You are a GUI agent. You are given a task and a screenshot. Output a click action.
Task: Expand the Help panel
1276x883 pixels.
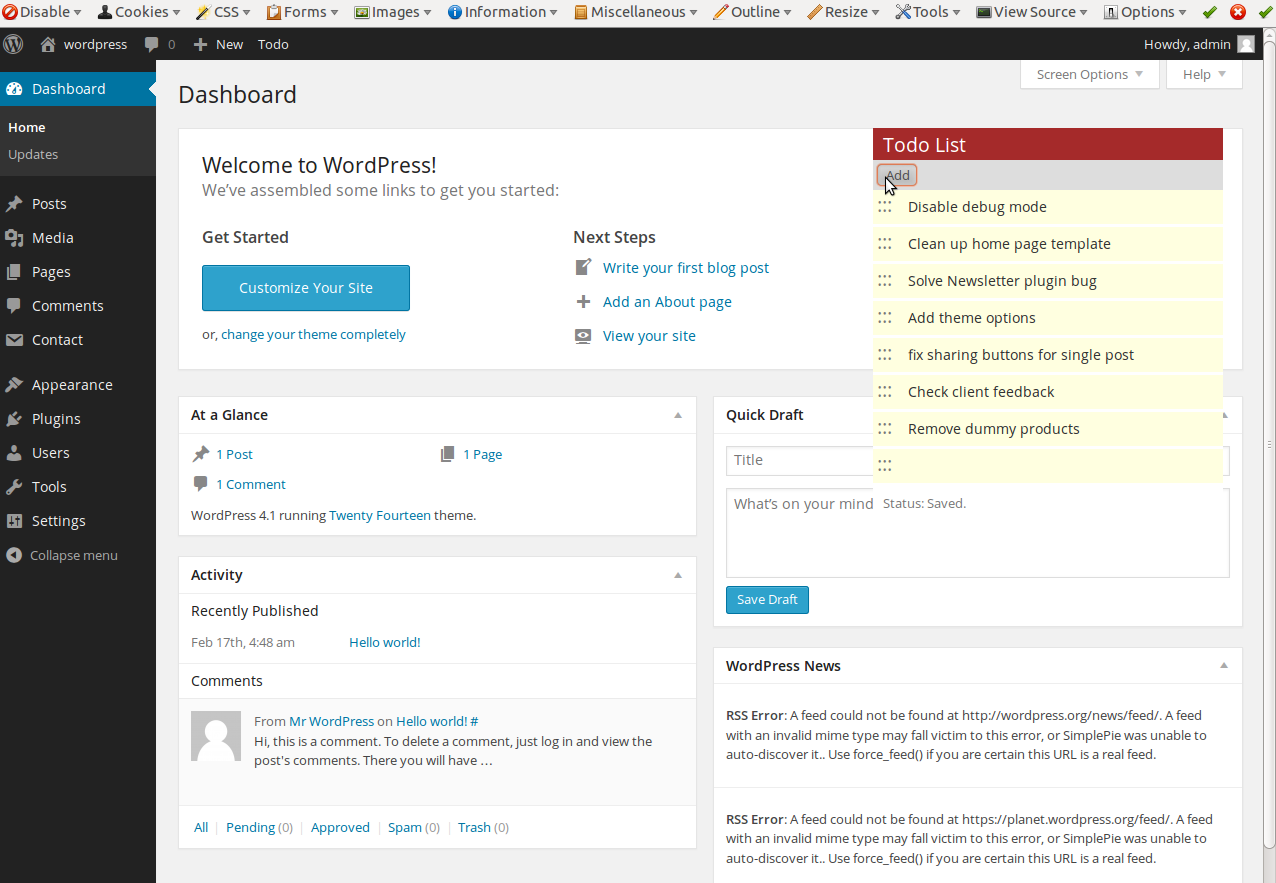tap(1204, 74)
